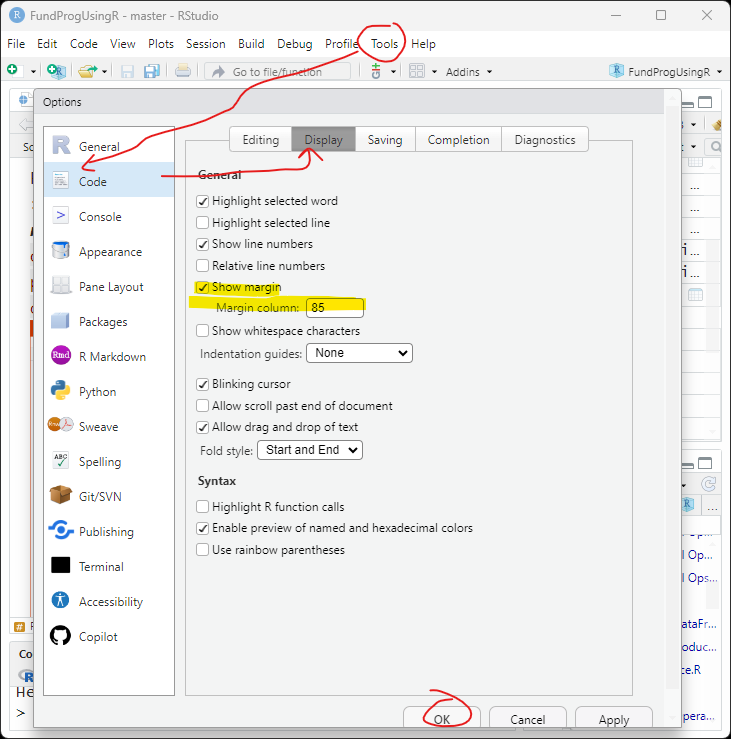731x739 pixels.
Task: Expand the Addins dropdown
Action: (468, 72)
